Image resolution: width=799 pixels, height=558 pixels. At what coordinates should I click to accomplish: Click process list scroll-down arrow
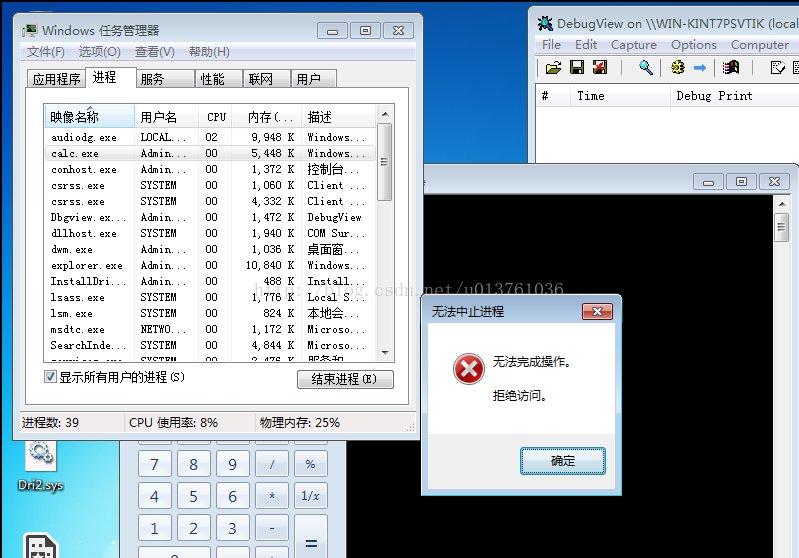coord(385,353)
